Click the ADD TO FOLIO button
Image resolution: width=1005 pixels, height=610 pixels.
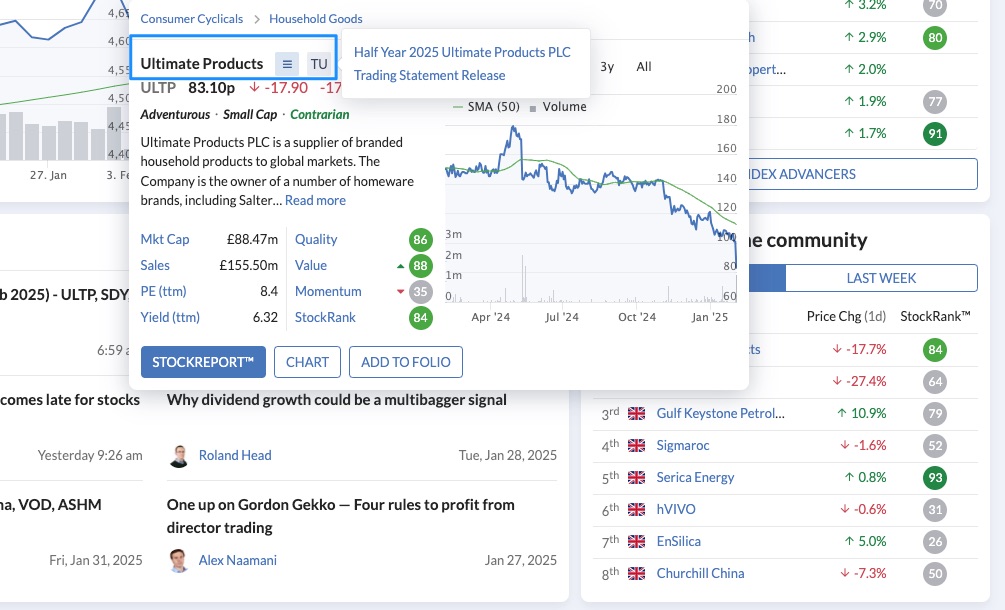point(406,362)
